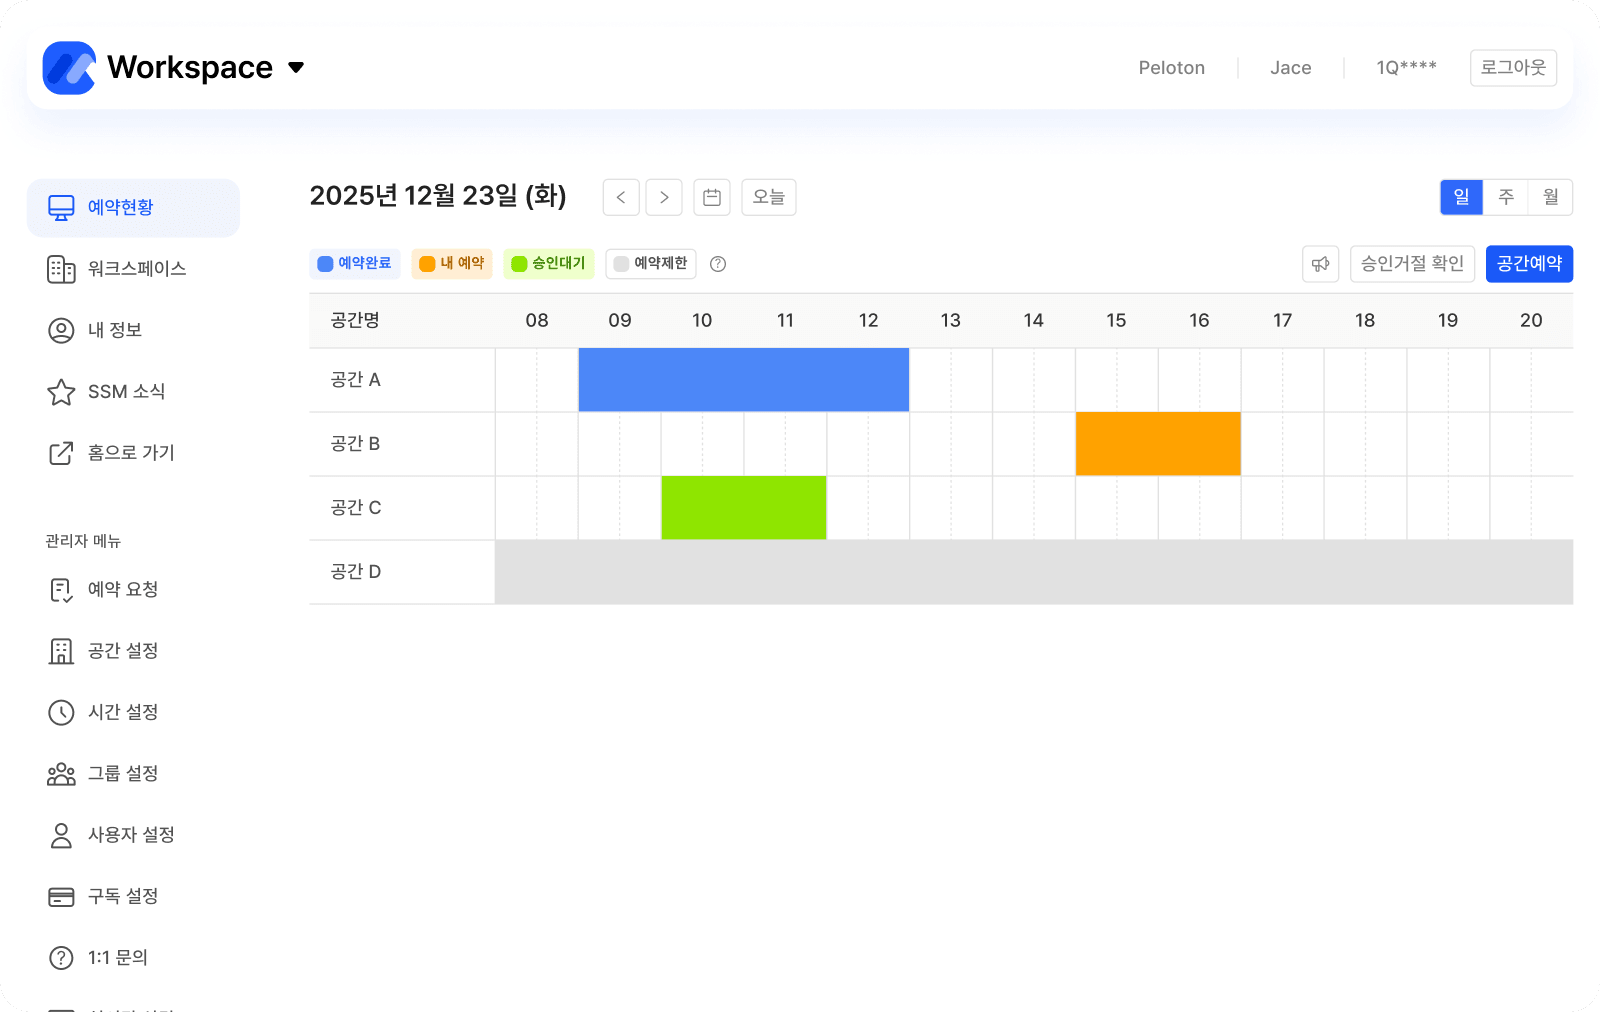1600x1012 pixels.
Task: Click the blue 공간 A reservation block
Action: [743, 380]
